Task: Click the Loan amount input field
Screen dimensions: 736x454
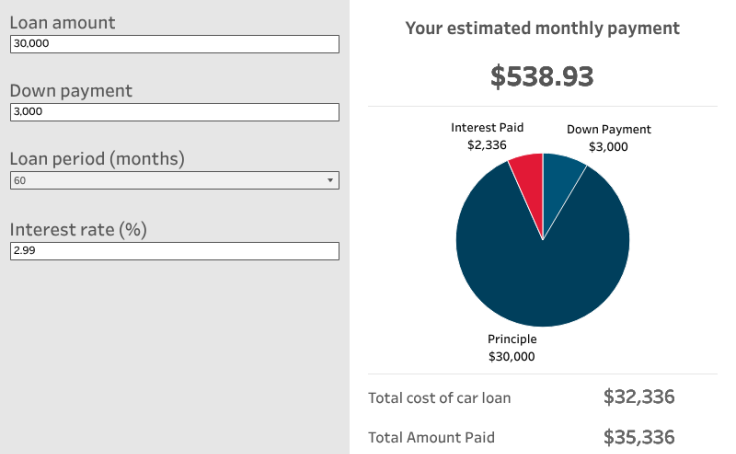Action: click(174, 44)
